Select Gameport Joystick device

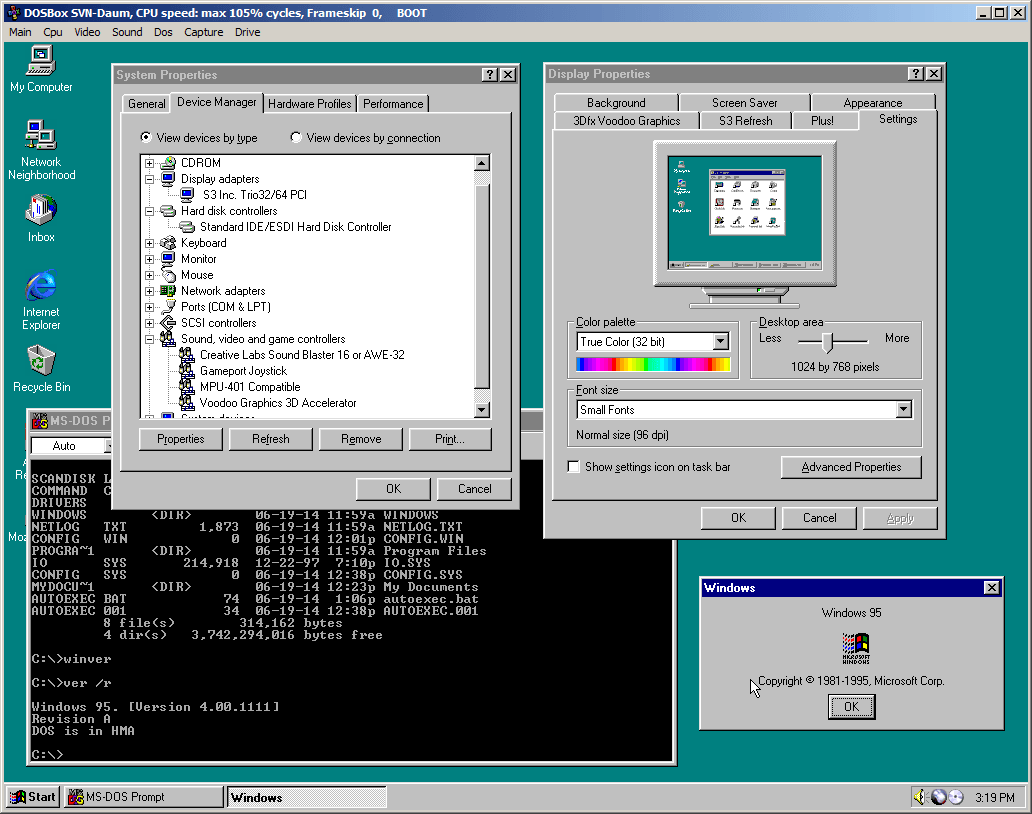click(x=243, y=371)
